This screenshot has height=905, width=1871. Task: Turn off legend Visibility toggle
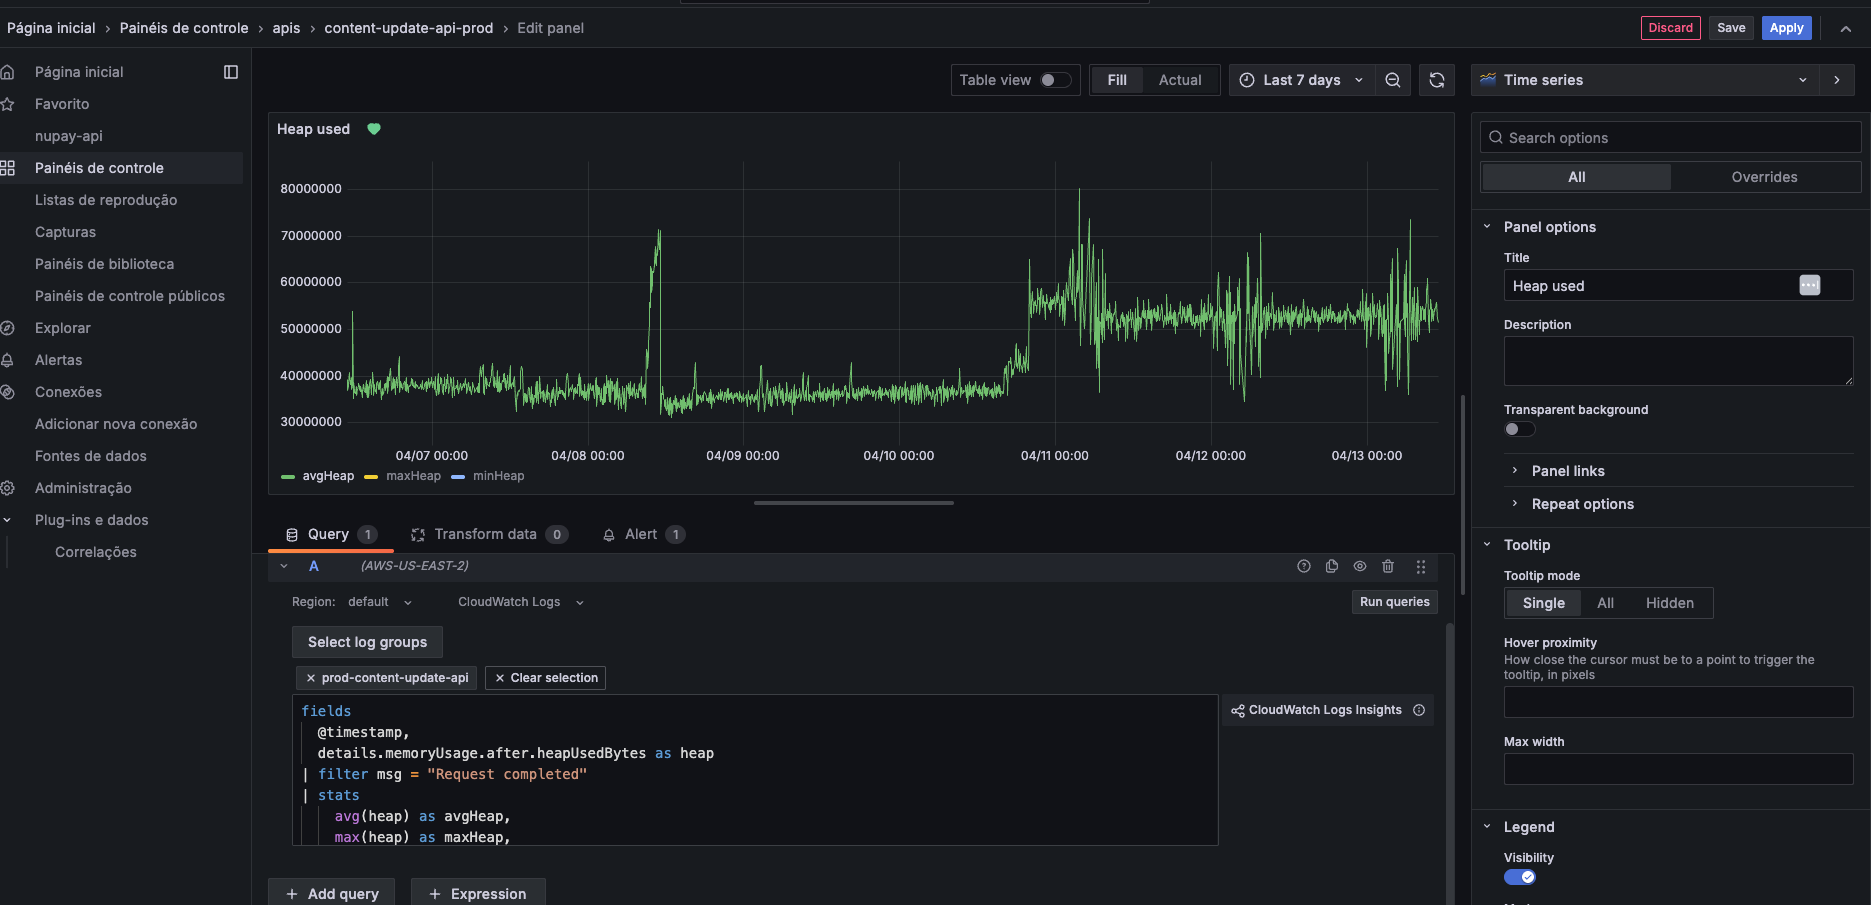(x=1519, y=877)
